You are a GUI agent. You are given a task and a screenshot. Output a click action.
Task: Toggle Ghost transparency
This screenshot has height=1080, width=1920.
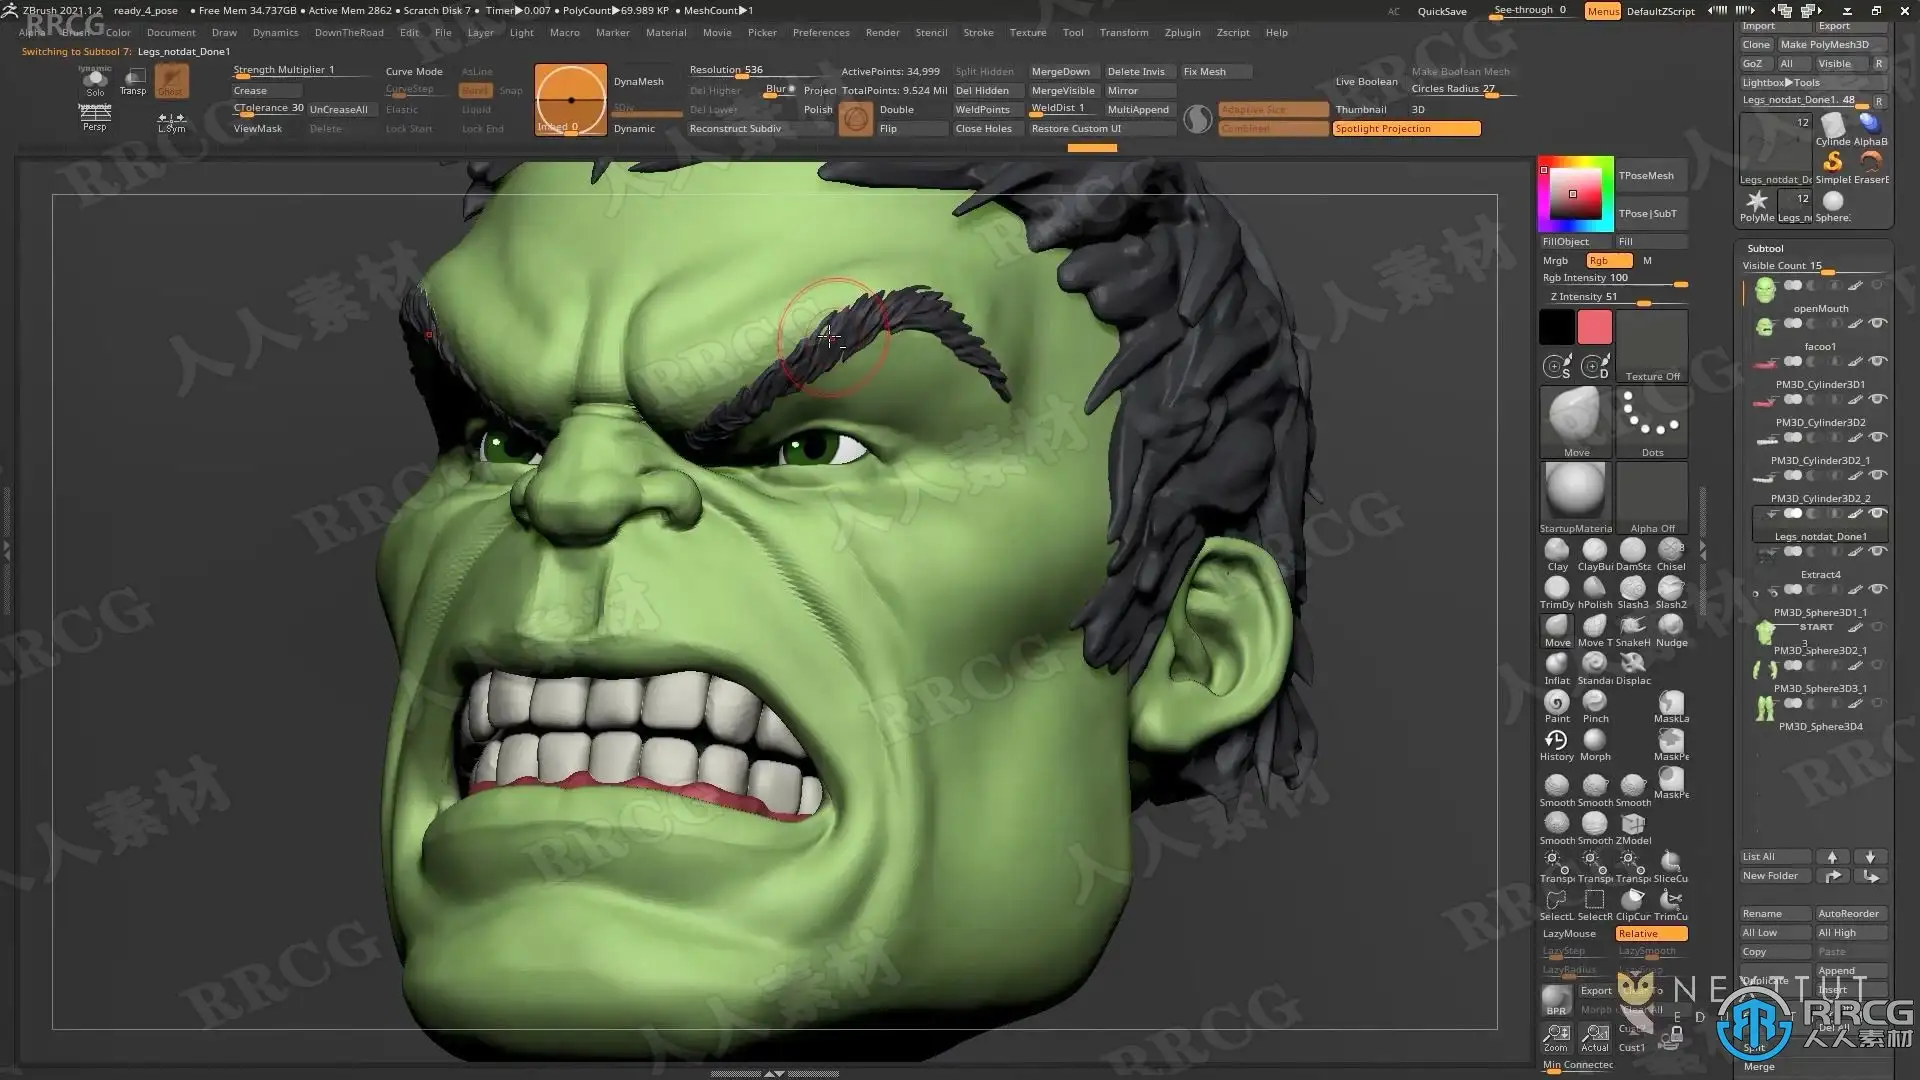(x=171, y=81)
